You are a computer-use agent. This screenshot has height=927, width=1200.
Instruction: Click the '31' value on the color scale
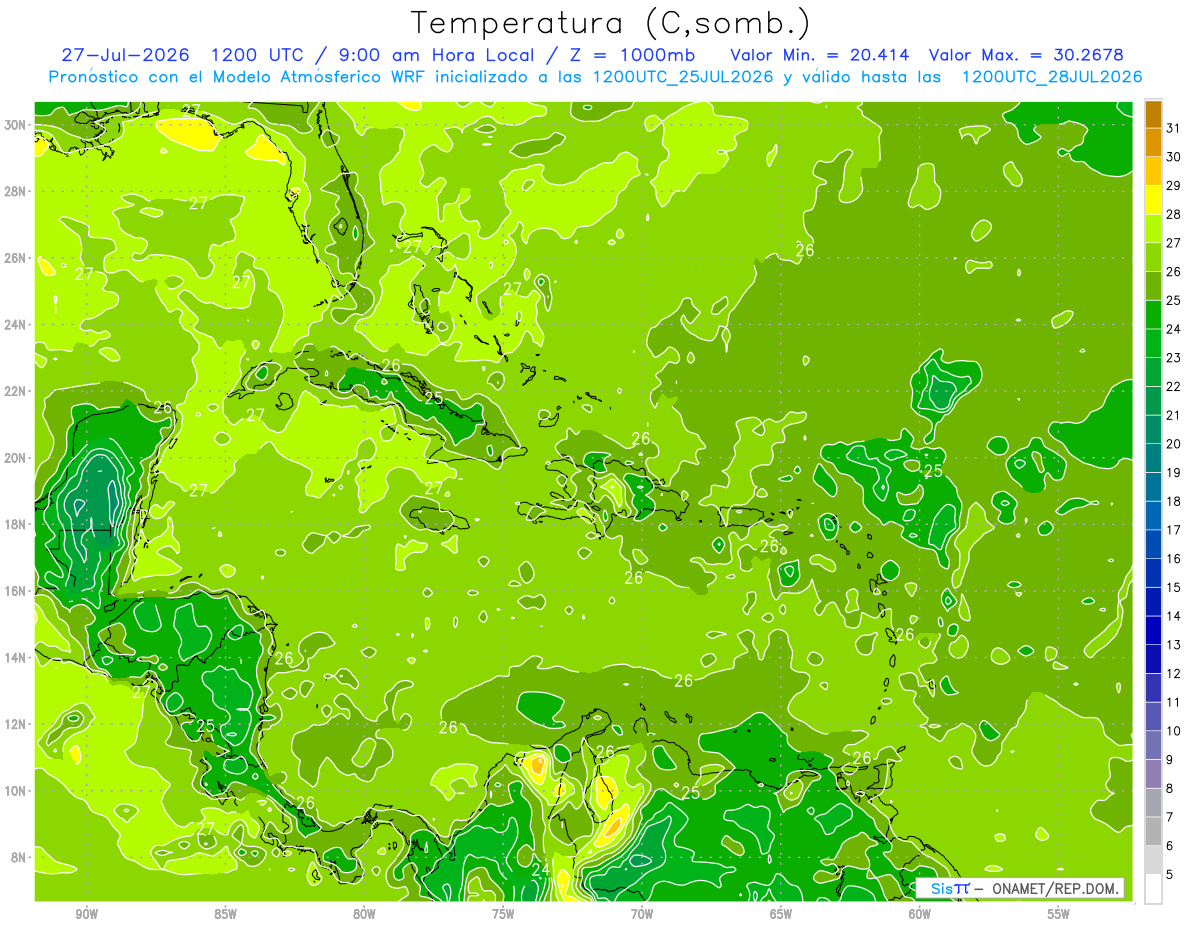(1173, 127)
